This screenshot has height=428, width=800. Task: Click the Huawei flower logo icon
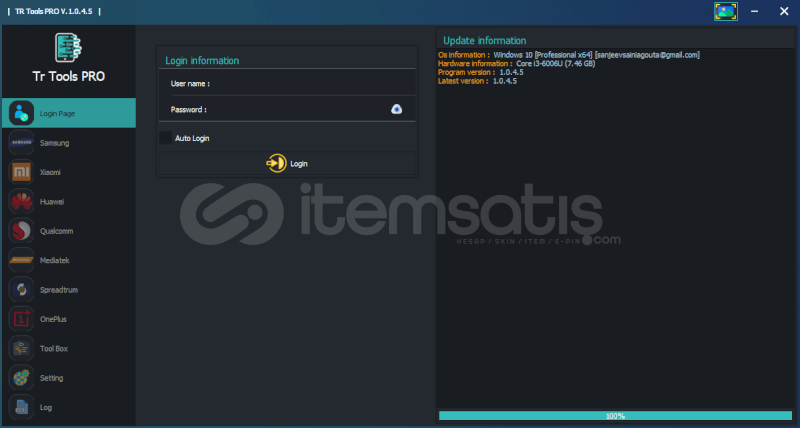[21, 202]
